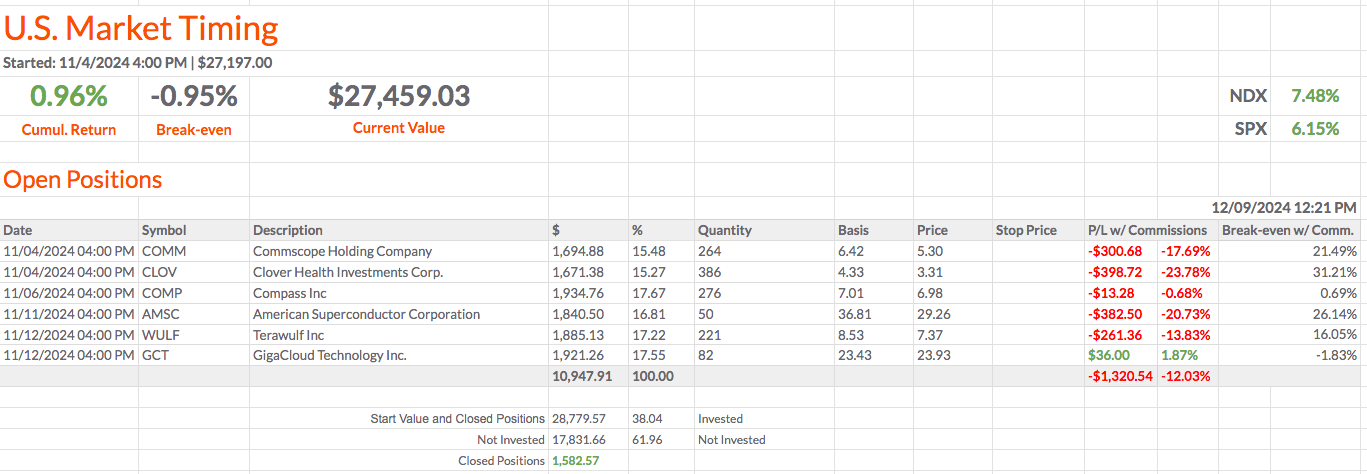
Task: Click the green 1,582.57 closed positions value
Action: (x=576, y=461)
